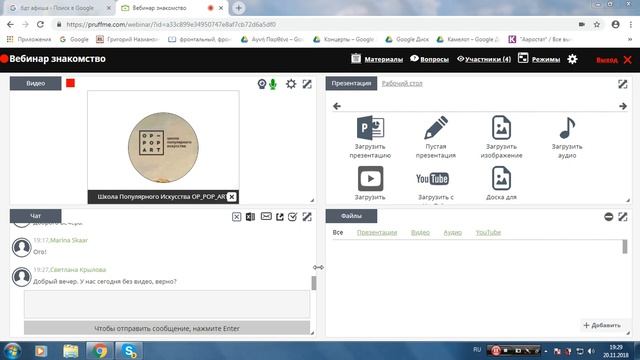The image size is (640, 360).
Task: Open a new Chrome tab
Action: 239,8
